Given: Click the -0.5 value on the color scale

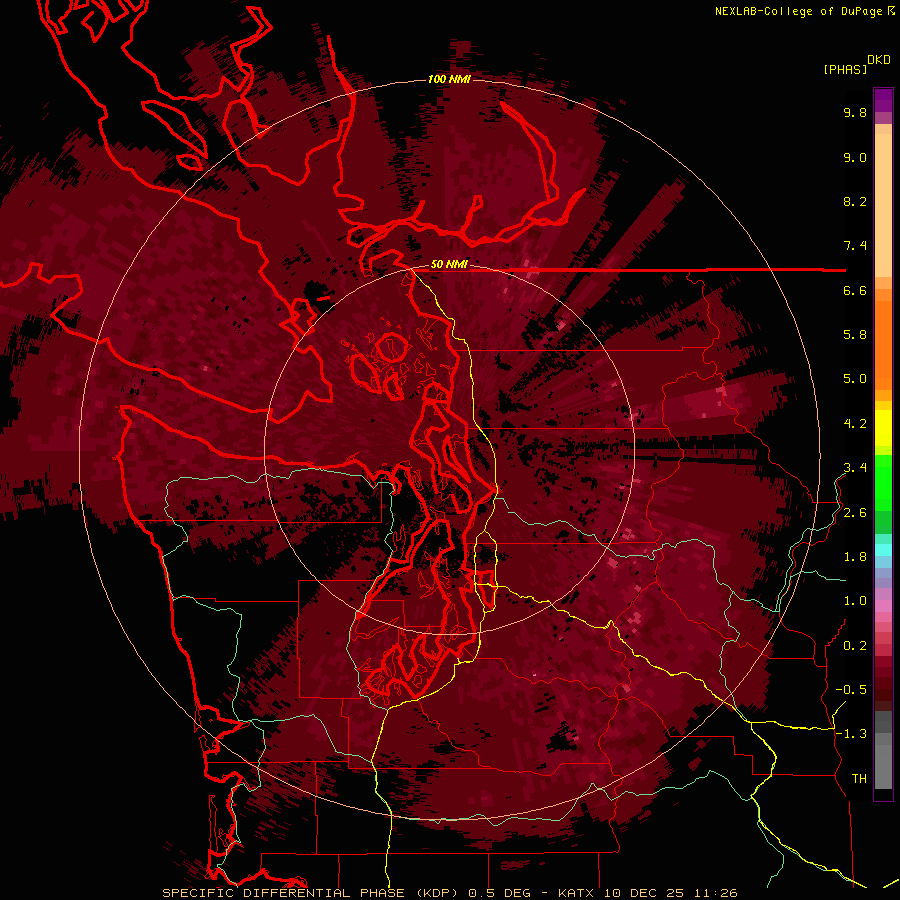Looking at the screenshot, I should point(851,690).
